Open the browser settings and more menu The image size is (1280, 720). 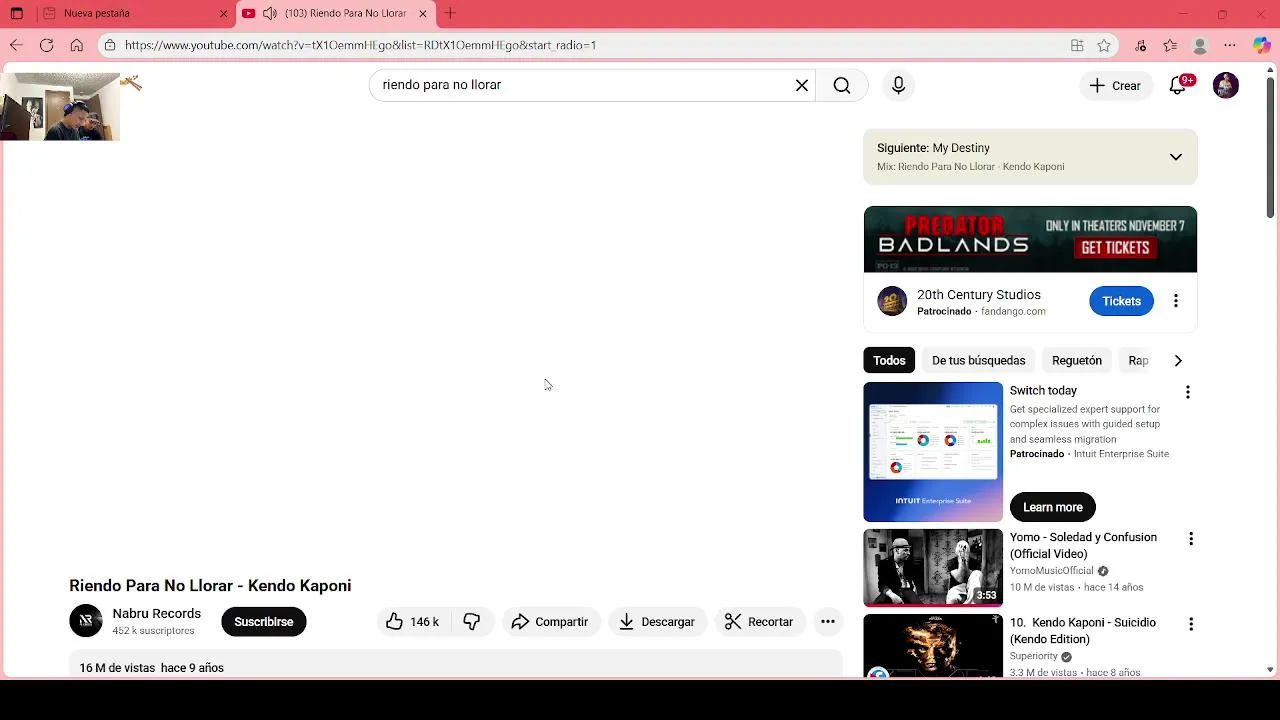pos(1230,45)
